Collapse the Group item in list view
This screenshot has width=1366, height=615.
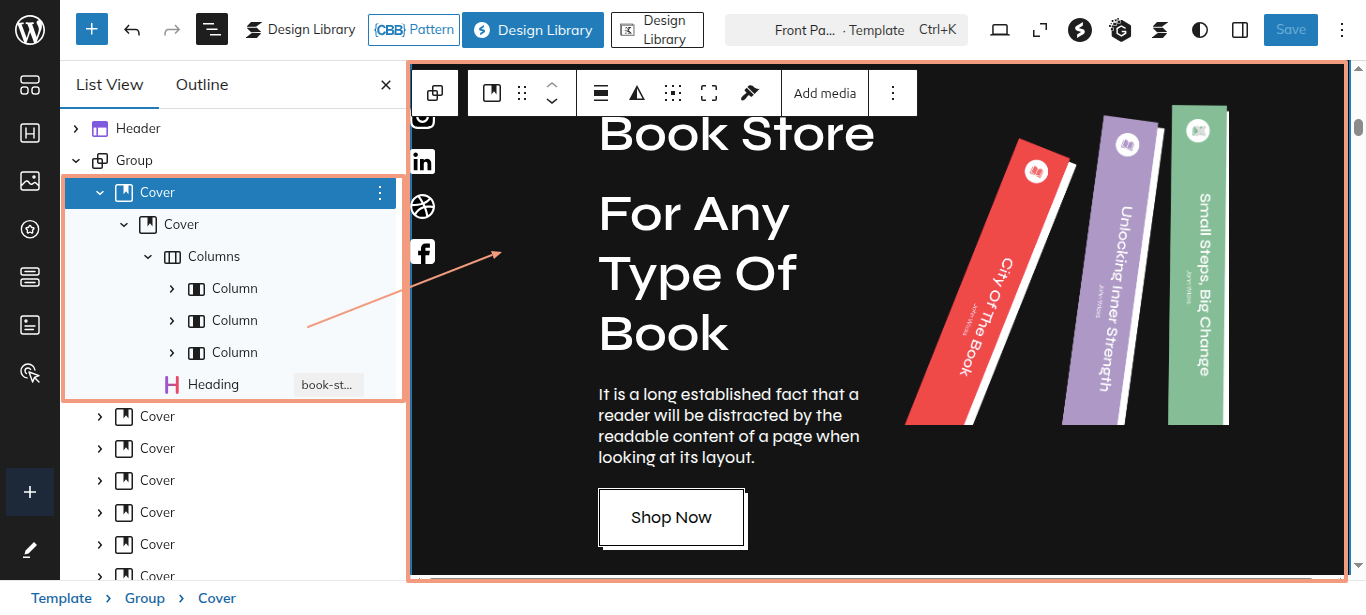[x=76, y=160]
